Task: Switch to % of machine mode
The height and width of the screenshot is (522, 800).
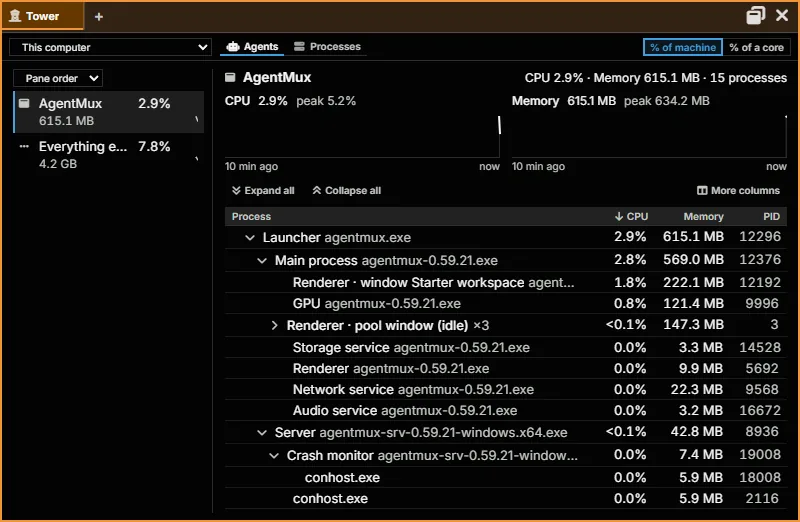Action: 683,47
